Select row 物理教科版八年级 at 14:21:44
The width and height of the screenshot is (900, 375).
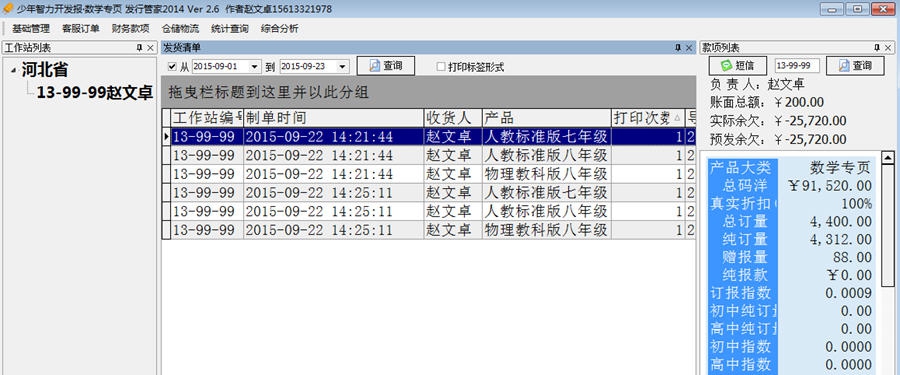click(x=429, y=173)
